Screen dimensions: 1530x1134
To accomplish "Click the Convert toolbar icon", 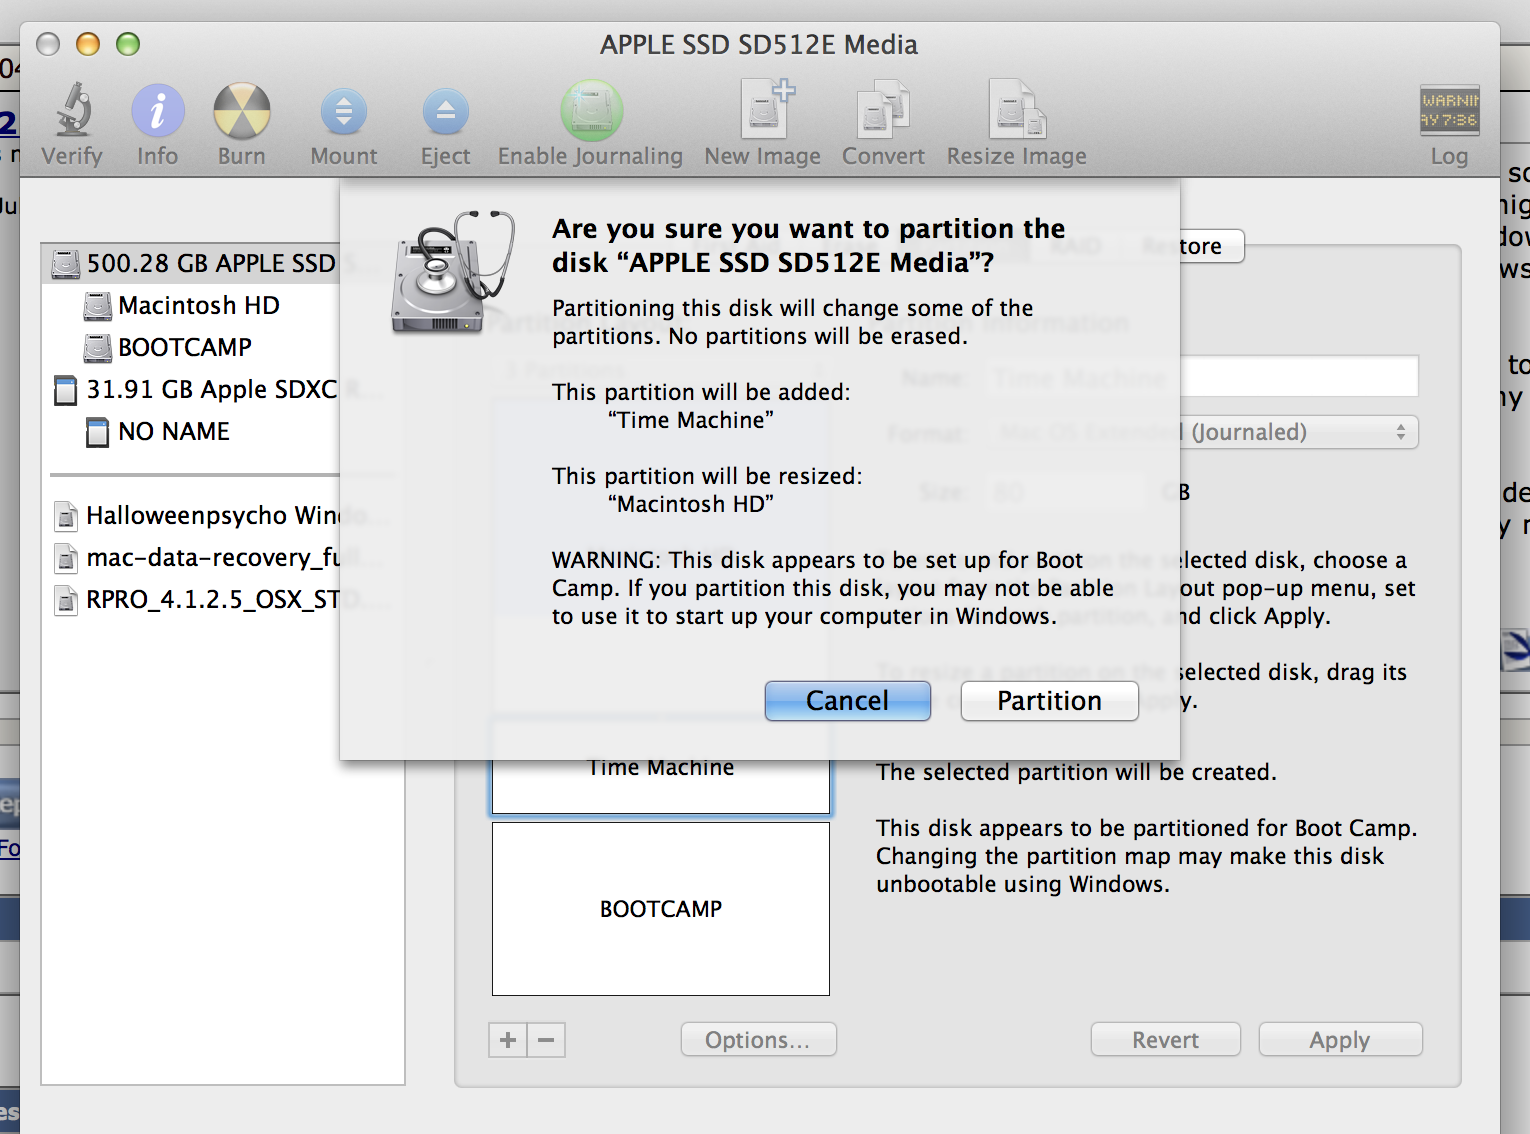I will click(883, 108).
